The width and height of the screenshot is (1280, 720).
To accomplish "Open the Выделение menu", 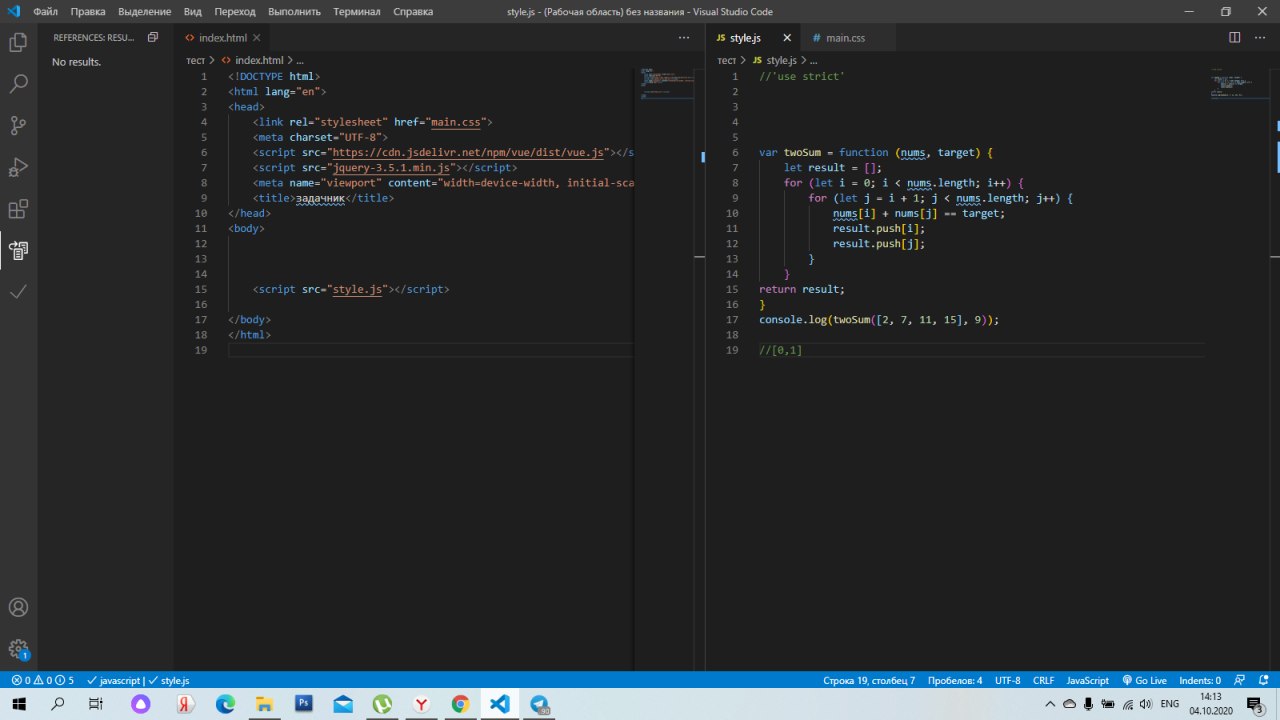I will pyautogui.click(x=145, y=12).
